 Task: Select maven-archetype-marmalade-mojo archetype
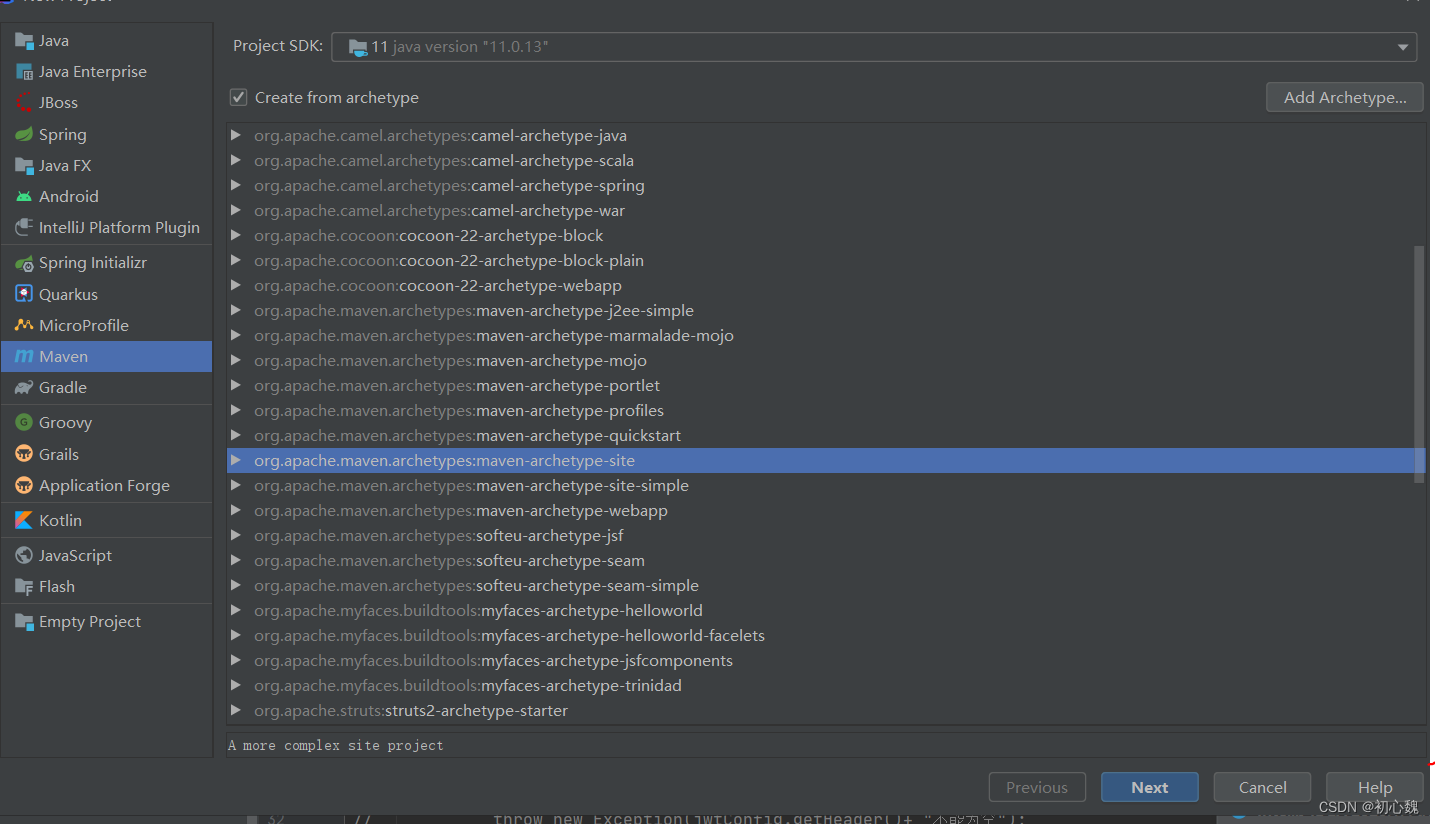point(826,335)
